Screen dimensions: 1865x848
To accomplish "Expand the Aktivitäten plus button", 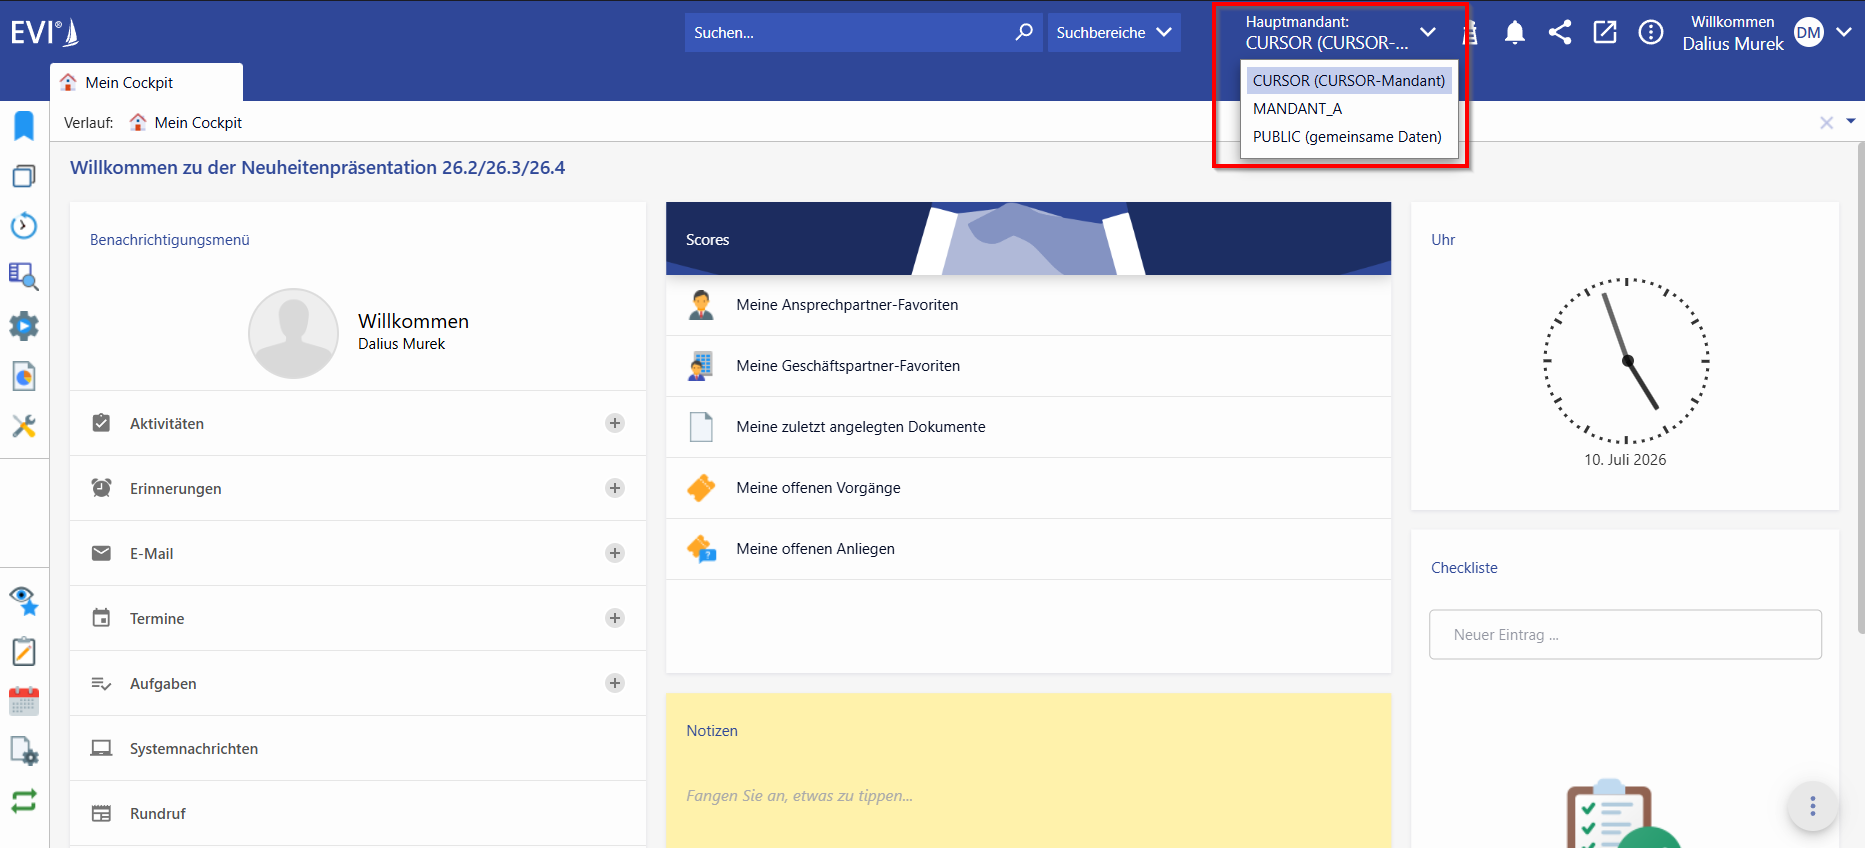I will [x=615, y=423].
